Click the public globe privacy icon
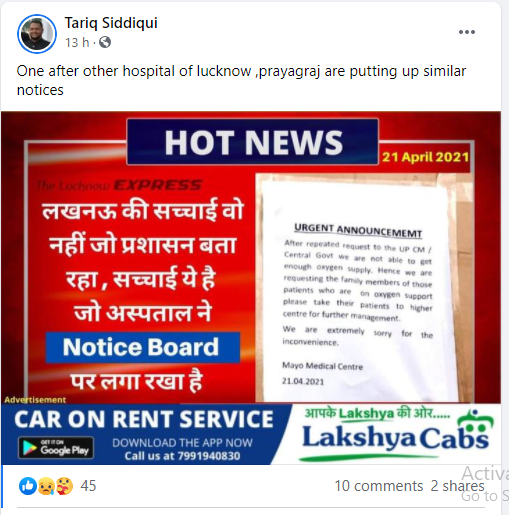 [105, 42]
